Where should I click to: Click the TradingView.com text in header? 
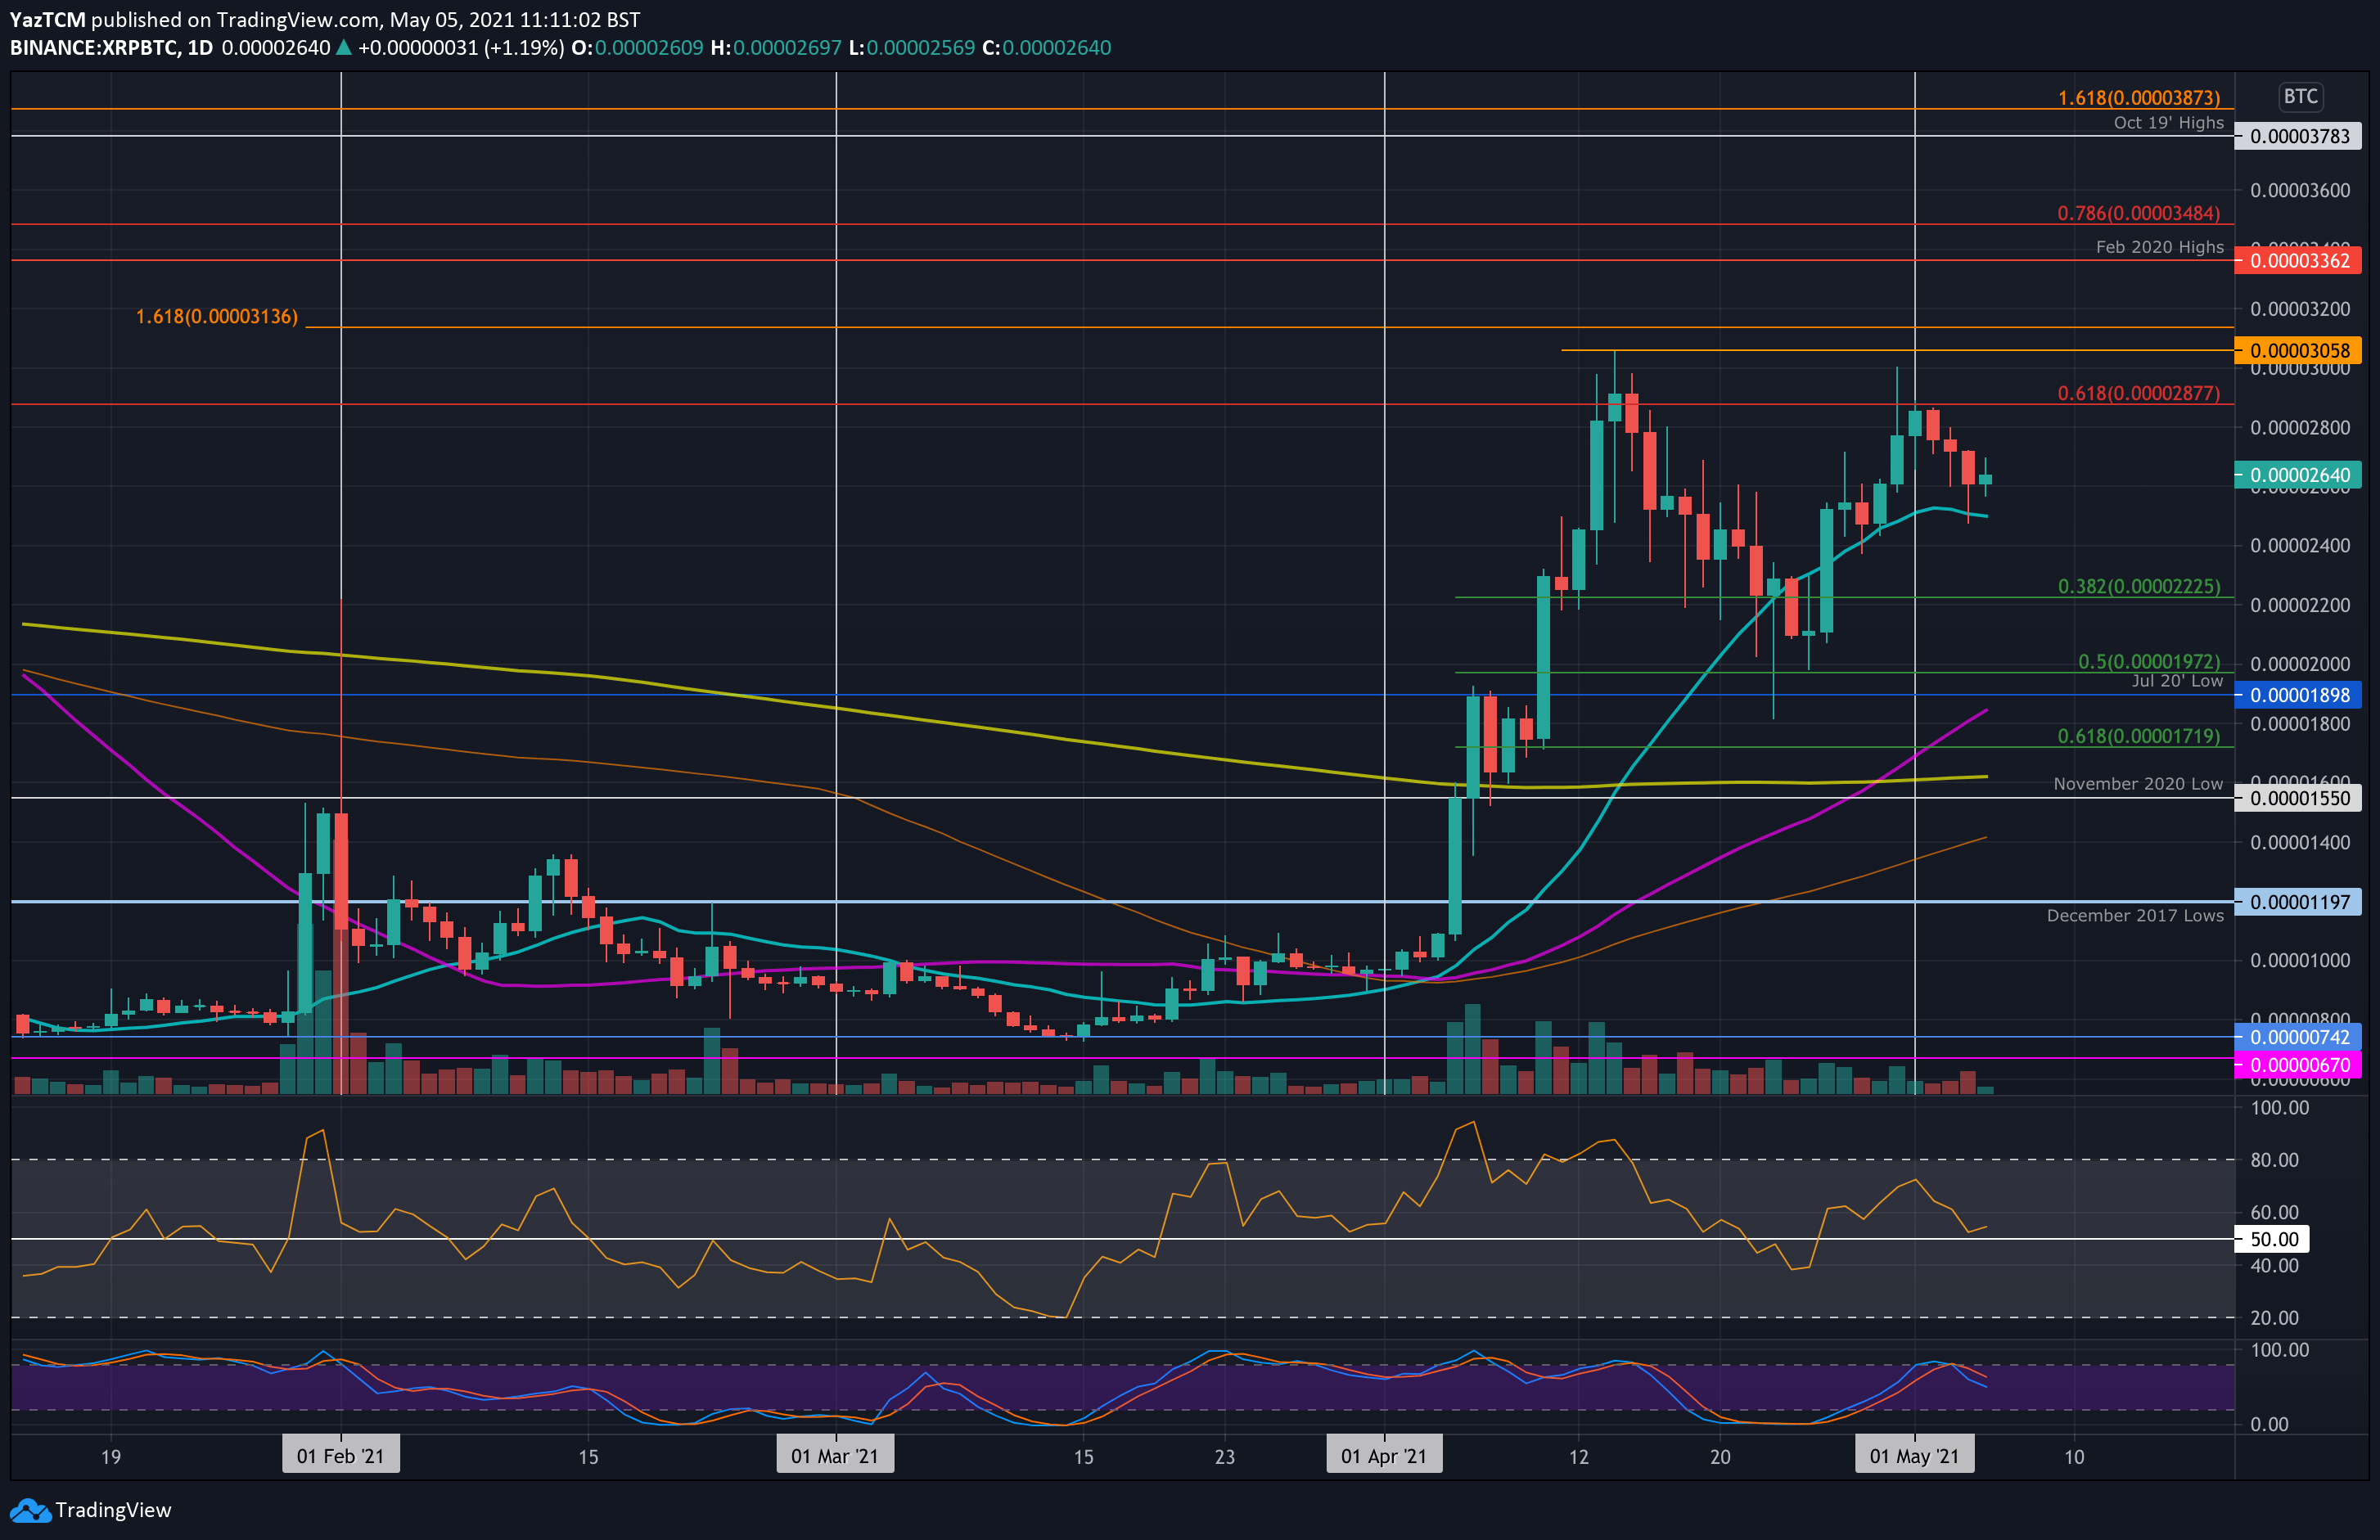coord(297,20)
